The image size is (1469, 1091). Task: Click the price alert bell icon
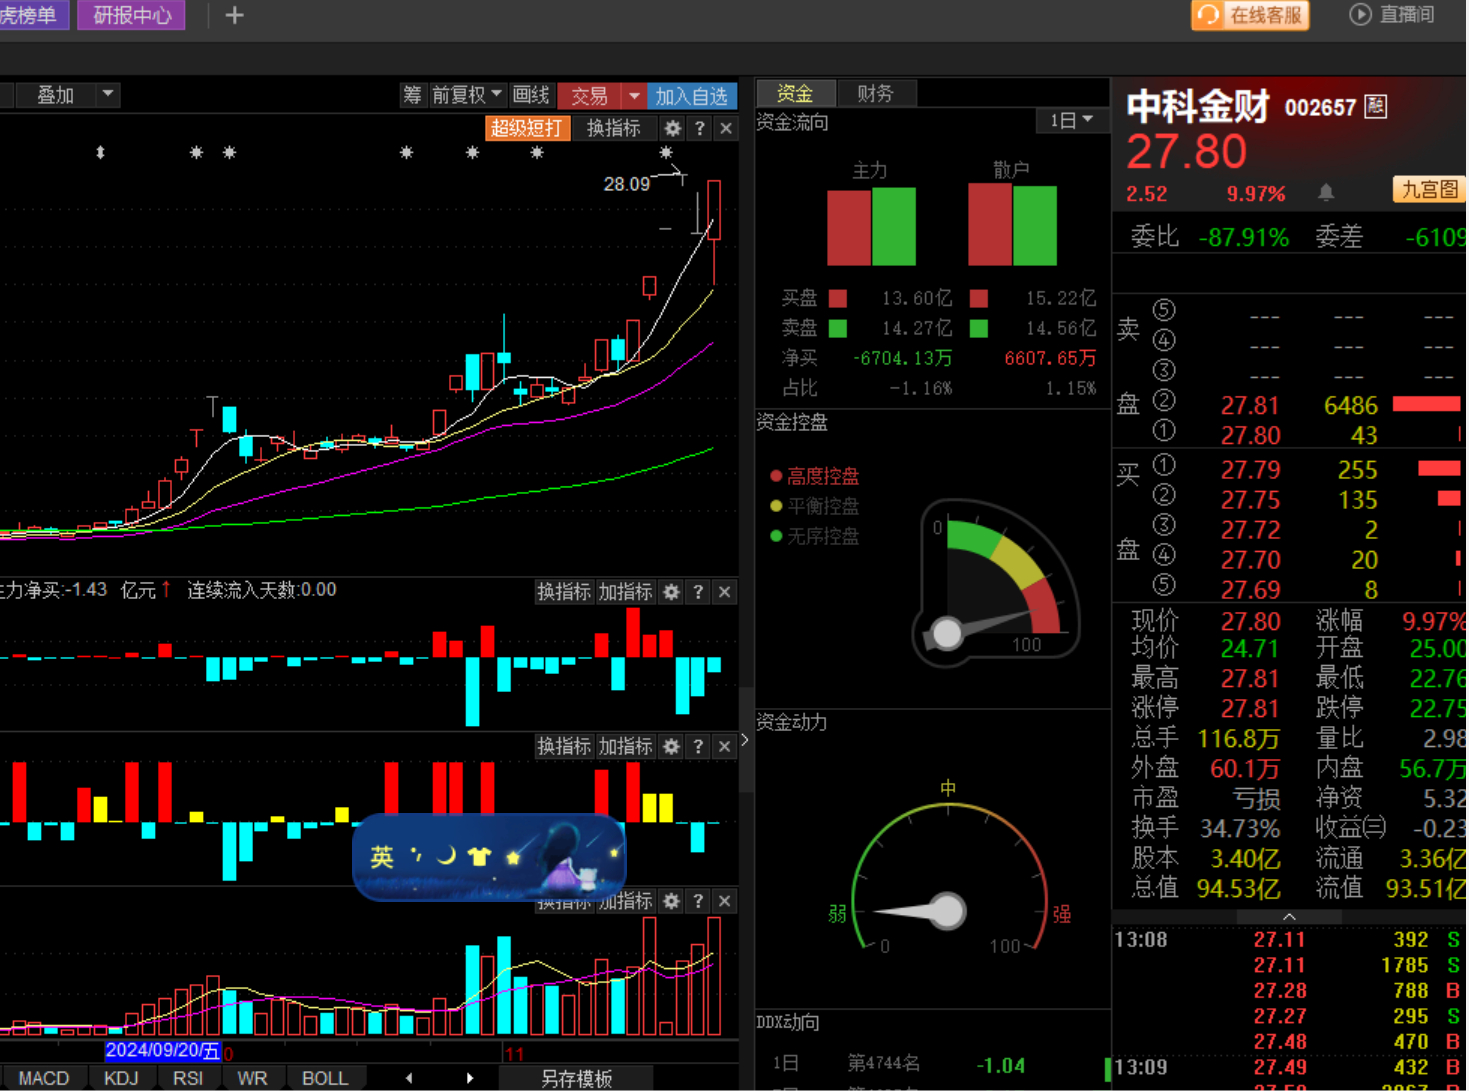(1326, 192)
